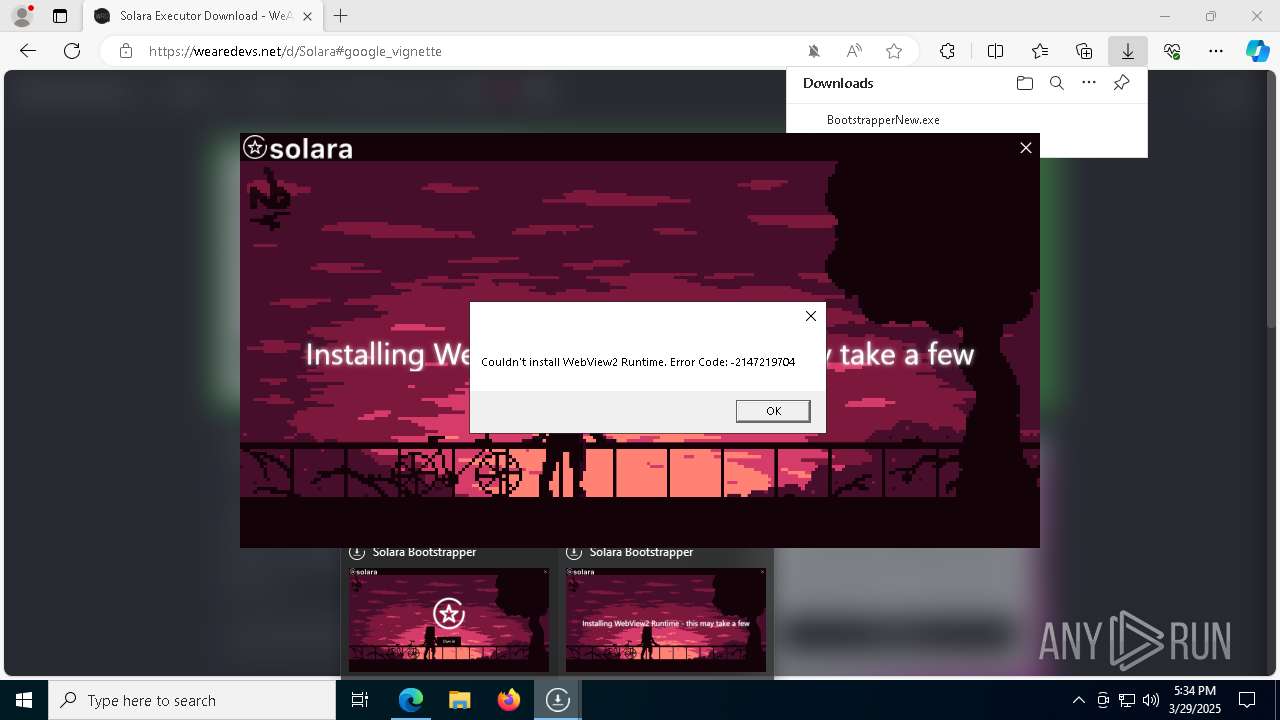View site information lock icon
1280x720 pixels.
pyautogui.click(x=126, y=51)
